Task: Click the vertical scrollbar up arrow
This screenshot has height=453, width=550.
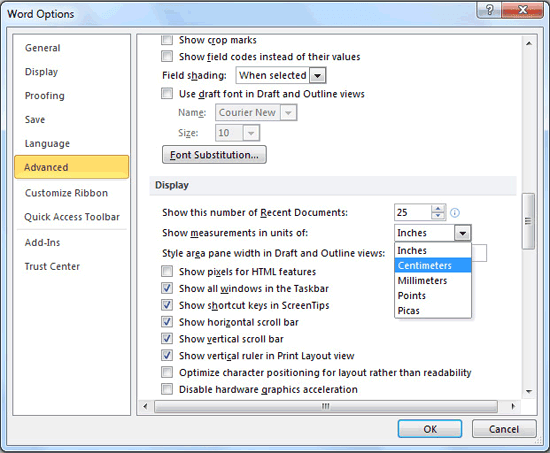Action: pos(529,44)
